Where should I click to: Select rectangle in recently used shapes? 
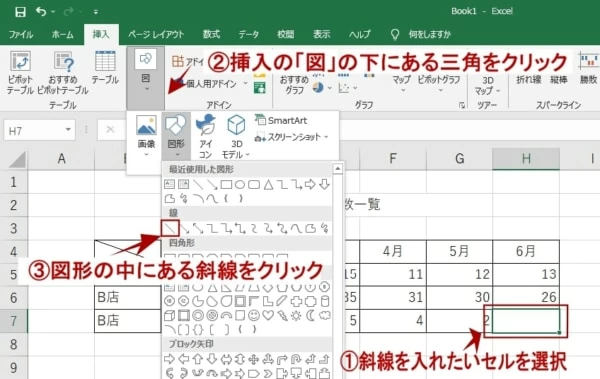[x=226, y=185]
